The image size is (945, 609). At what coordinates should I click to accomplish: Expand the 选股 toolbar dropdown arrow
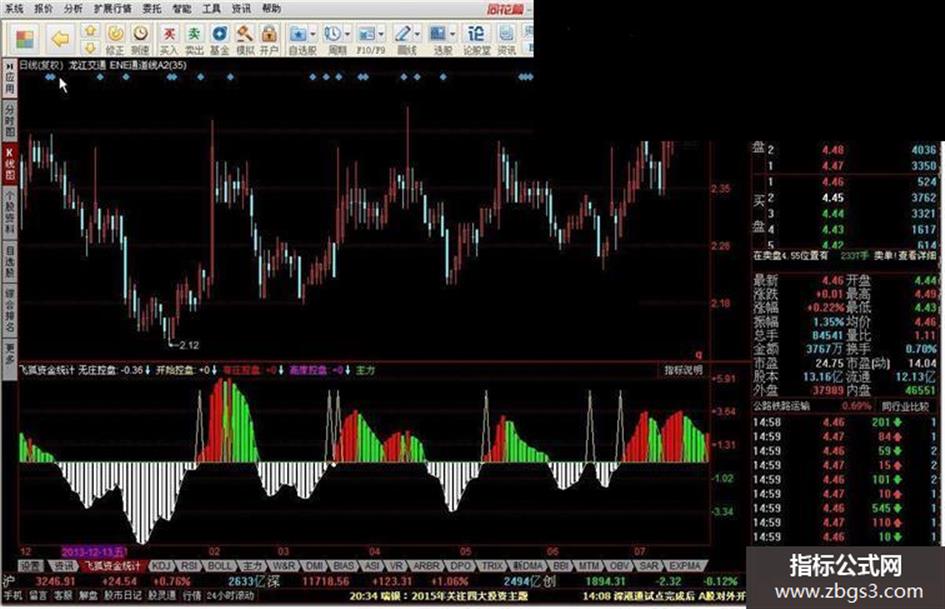[x=452, y=34]
